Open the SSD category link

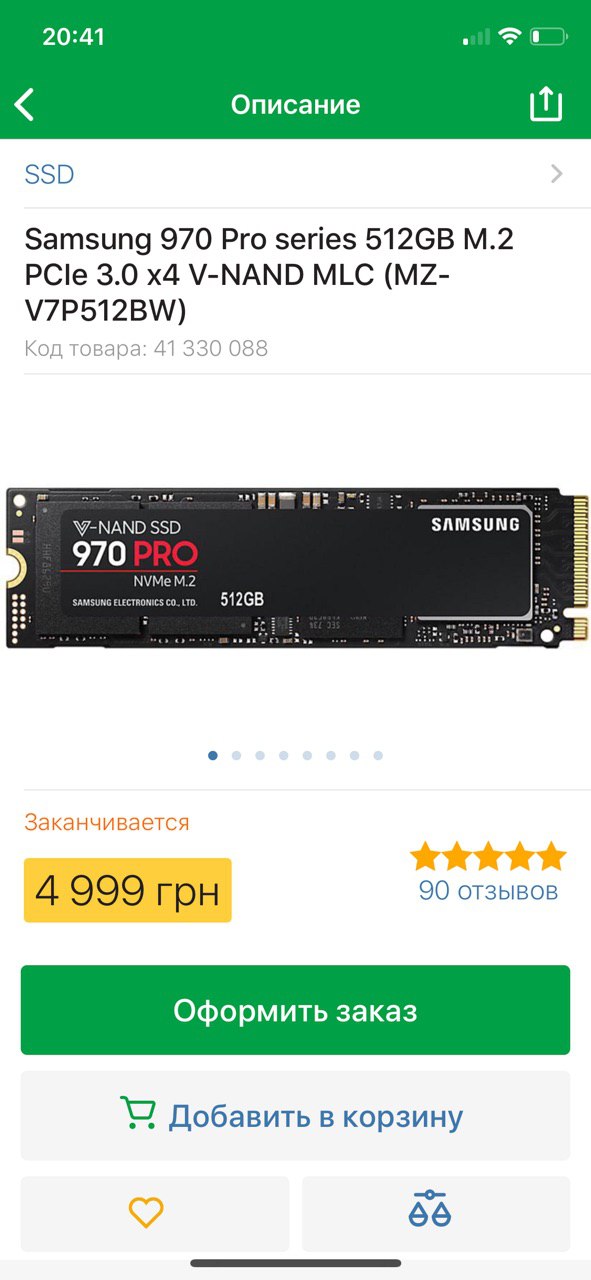coord(49,175)
